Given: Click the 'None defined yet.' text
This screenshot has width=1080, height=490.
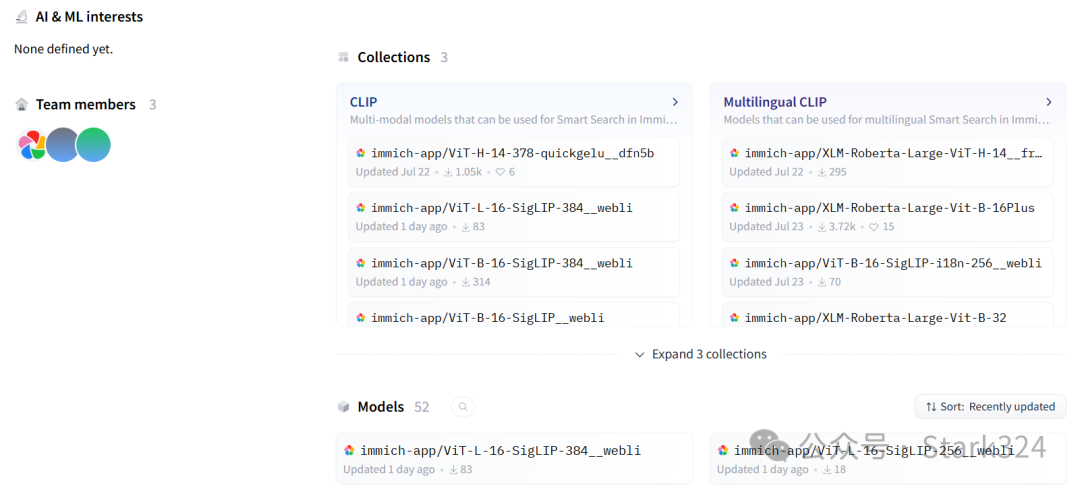Looking at the screenshot, I should 63,49.
